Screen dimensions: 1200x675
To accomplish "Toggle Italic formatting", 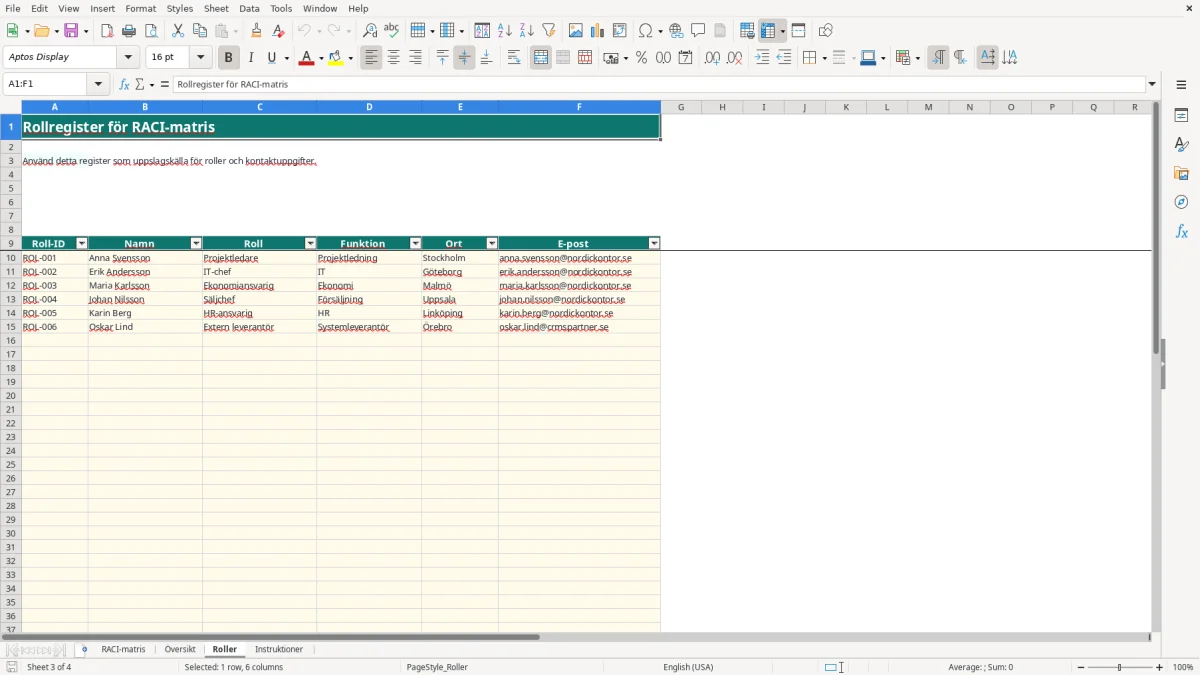I will tap(251, 58).
